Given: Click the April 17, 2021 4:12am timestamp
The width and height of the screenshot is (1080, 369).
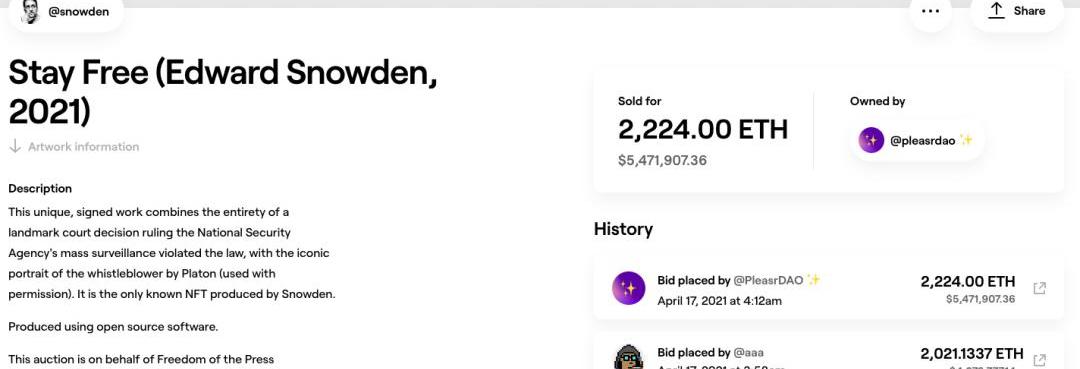Looking at the screenshot, I should 720,301.
